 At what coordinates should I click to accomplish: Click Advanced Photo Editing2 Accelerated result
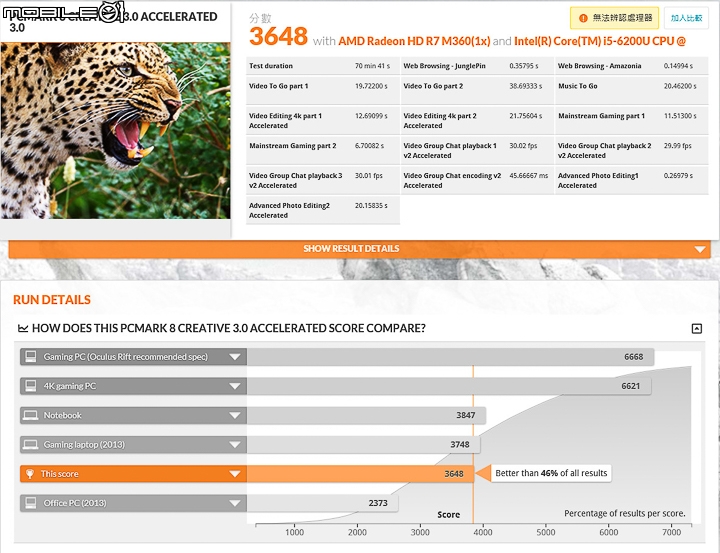coord(323,210)
